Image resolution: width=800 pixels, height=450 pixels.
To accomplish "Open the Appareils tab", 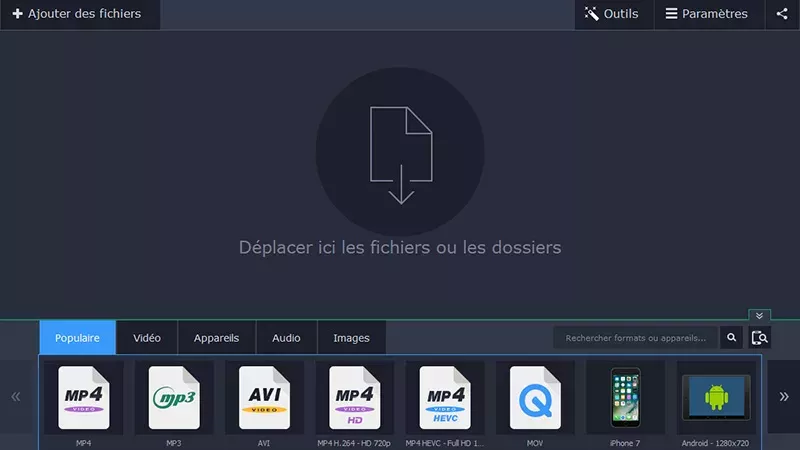I will [216, 338].
